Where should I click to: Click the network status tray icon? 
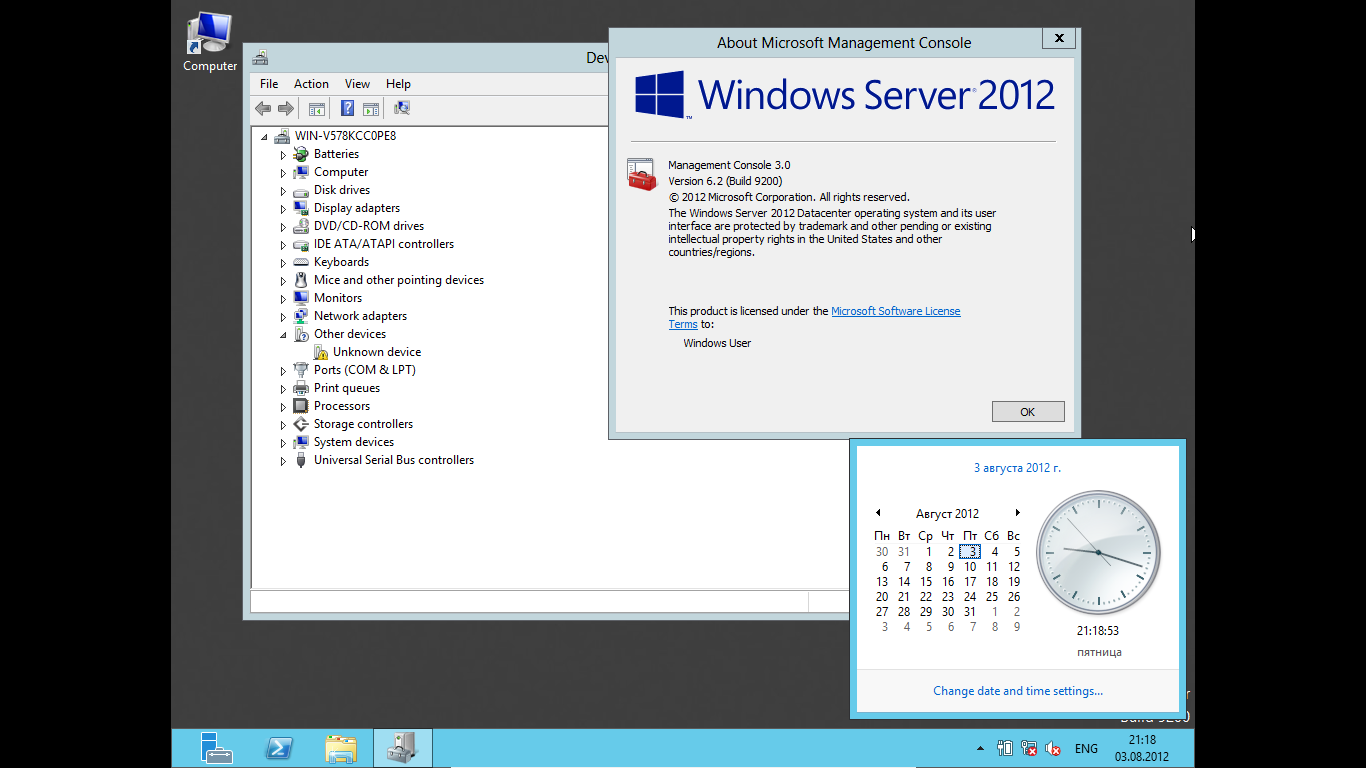coord(1030,748)
